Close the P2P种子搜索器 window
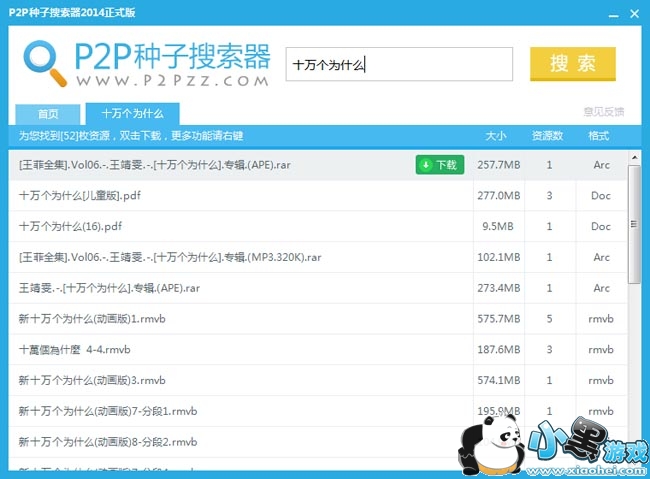This screenshot has width=650, height=479. click(634, 14)
